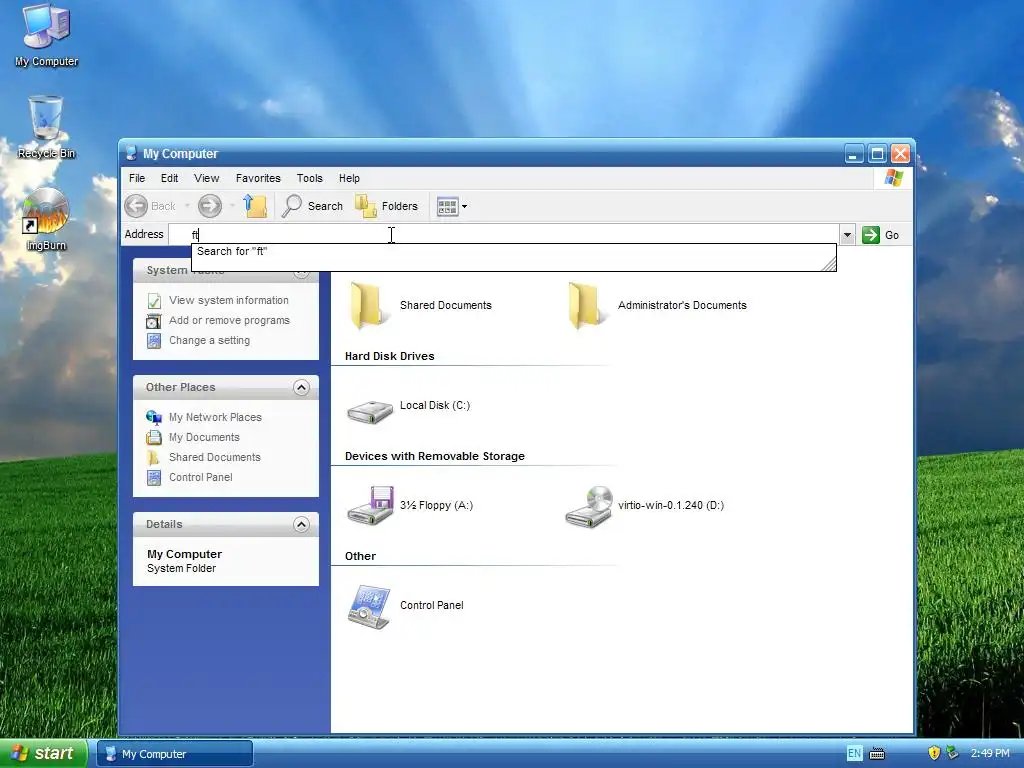The image size is (1024, 768).
Task: Click the safely remove hardware tray icon
Action: pyautogui.click(x=952, y=753)
